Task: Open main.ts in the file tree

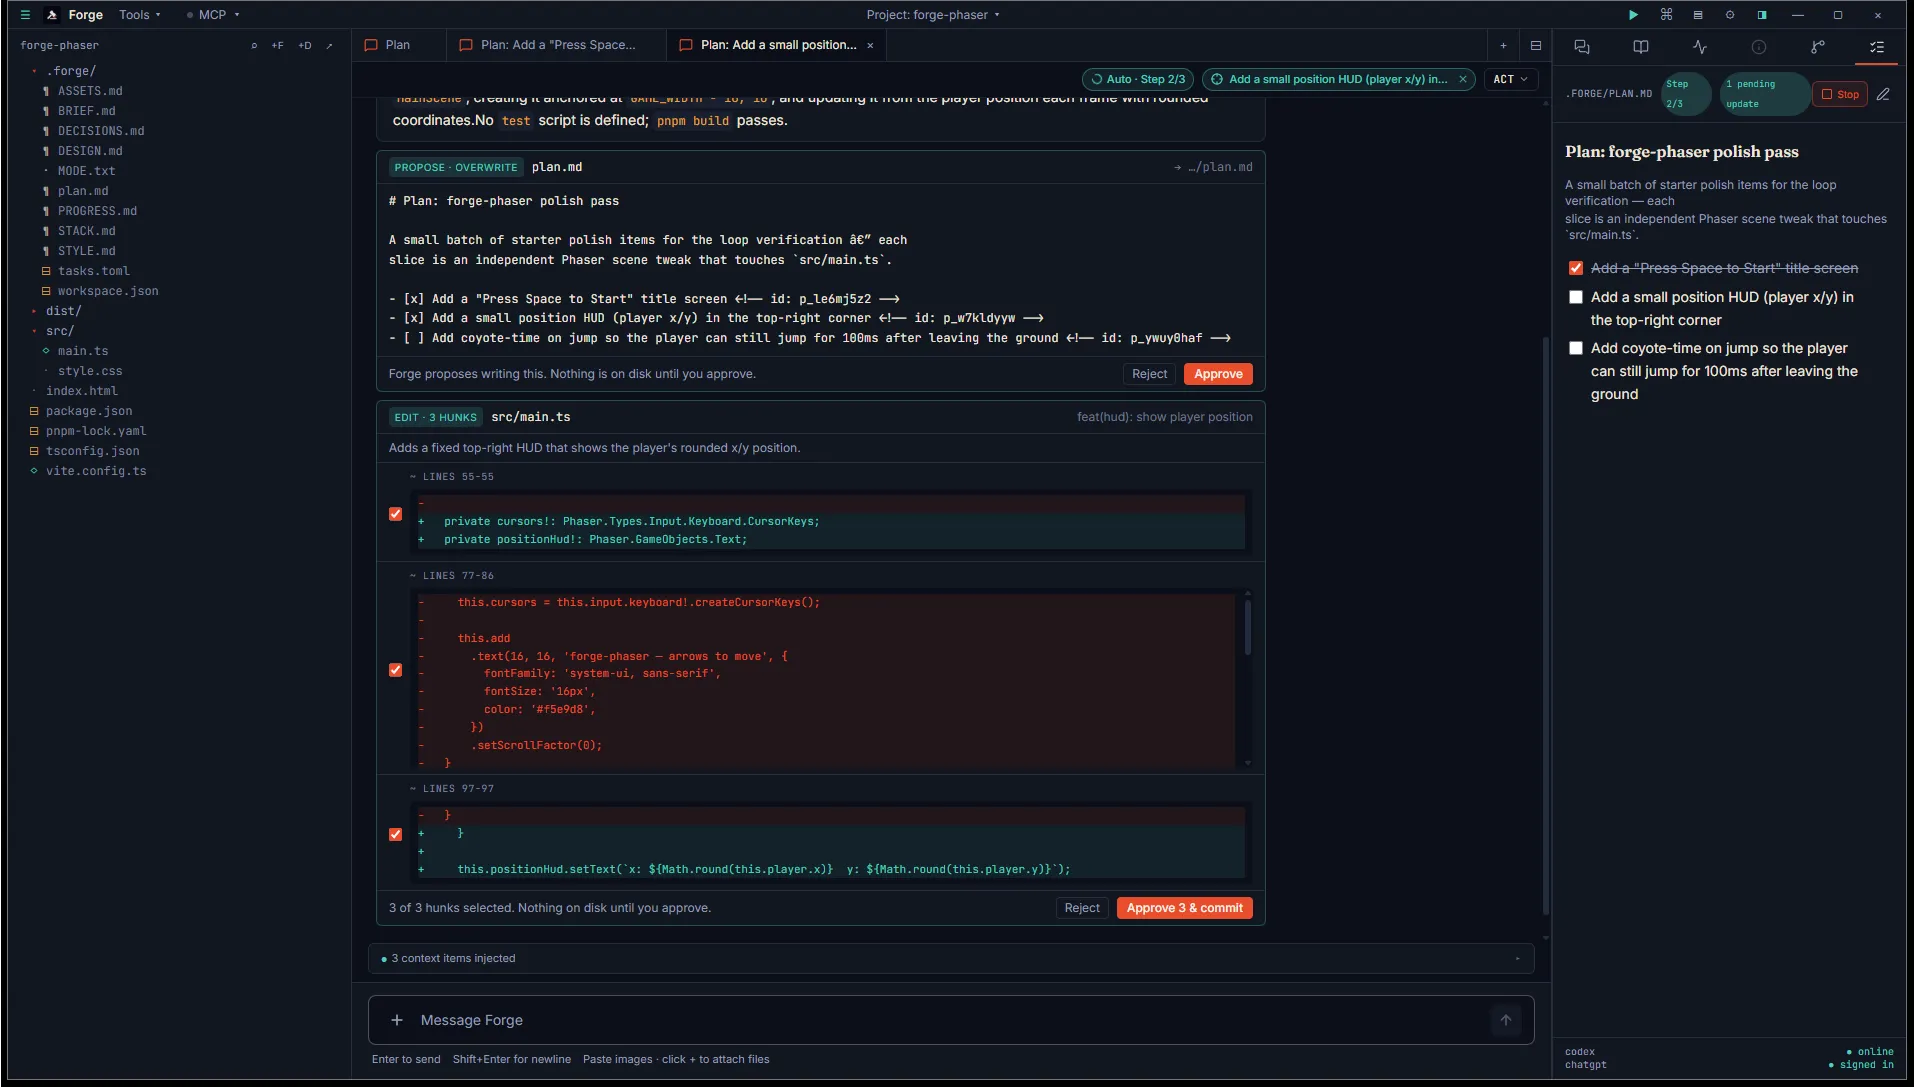Action: coord(82,351)
